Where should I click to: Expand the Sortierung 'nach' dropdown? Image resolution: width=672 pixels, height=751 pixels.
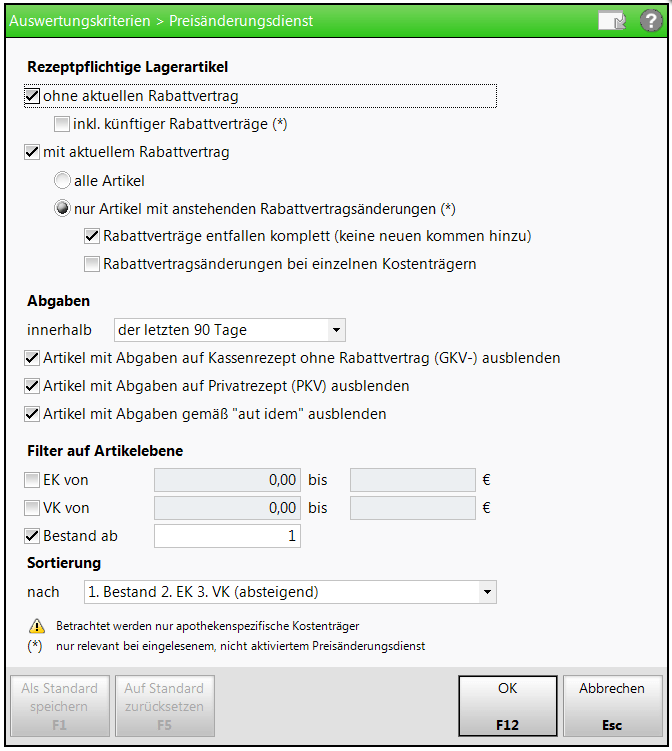[290, 592]
